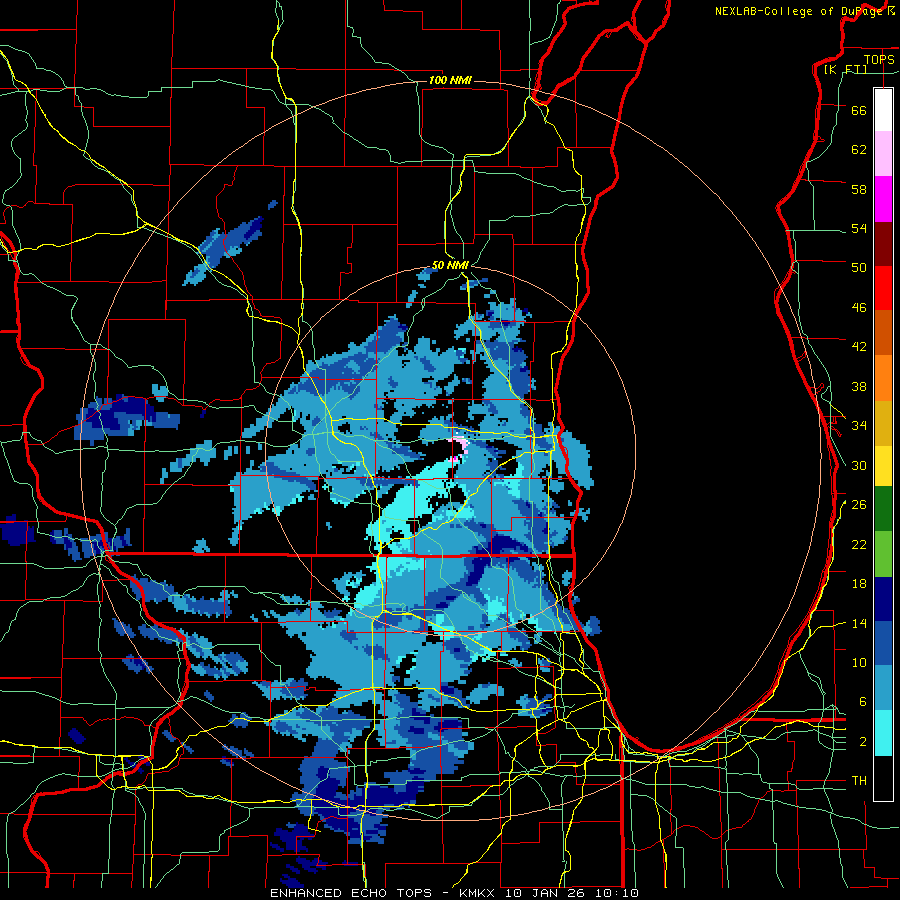Click the legend value 10
The width and height of the screenshot is (900, 900).
(859, 662)
